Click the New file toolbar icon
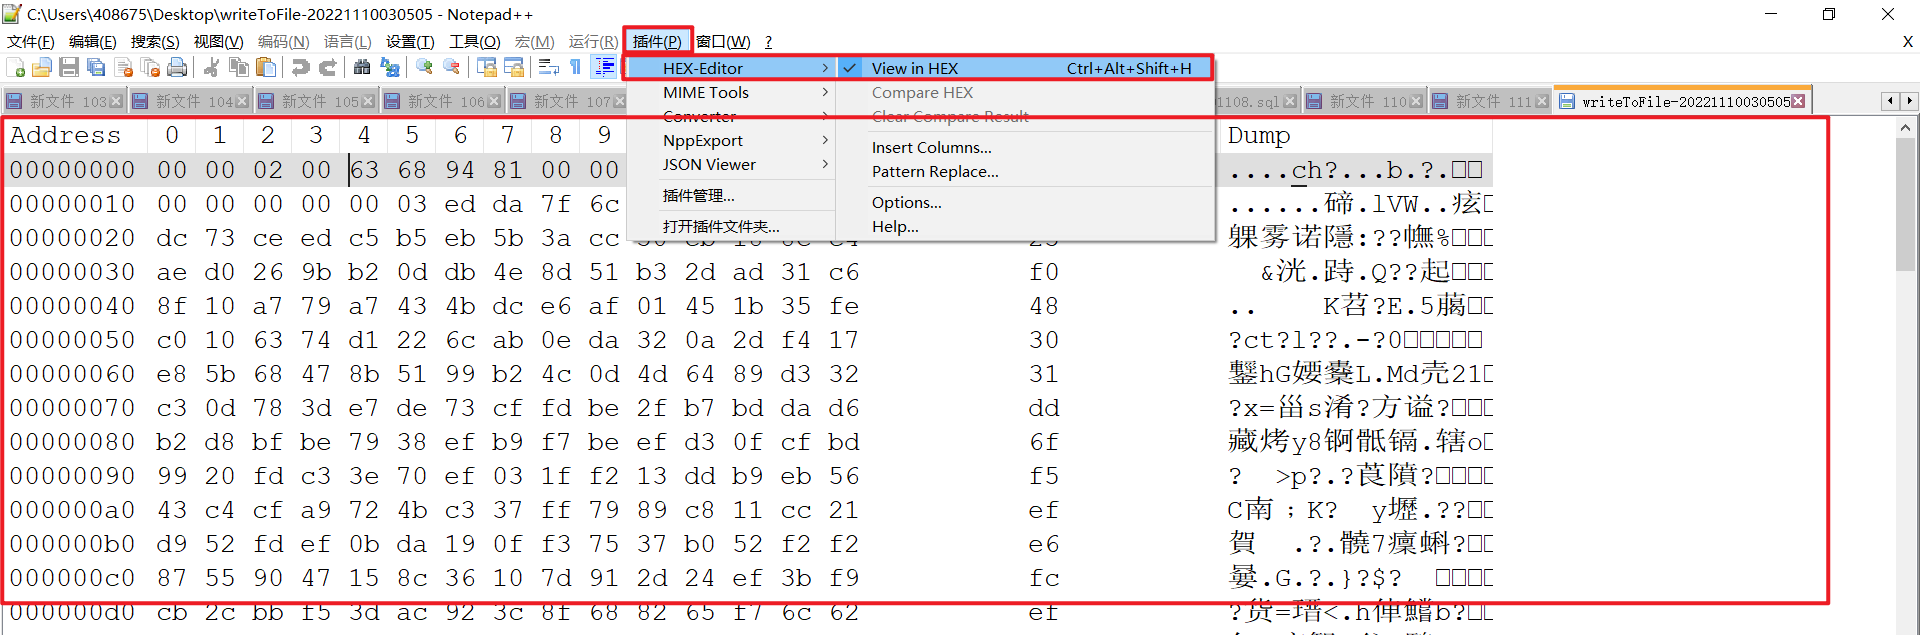This screenshot has height=635, width=1920. (x=16, y=67)
